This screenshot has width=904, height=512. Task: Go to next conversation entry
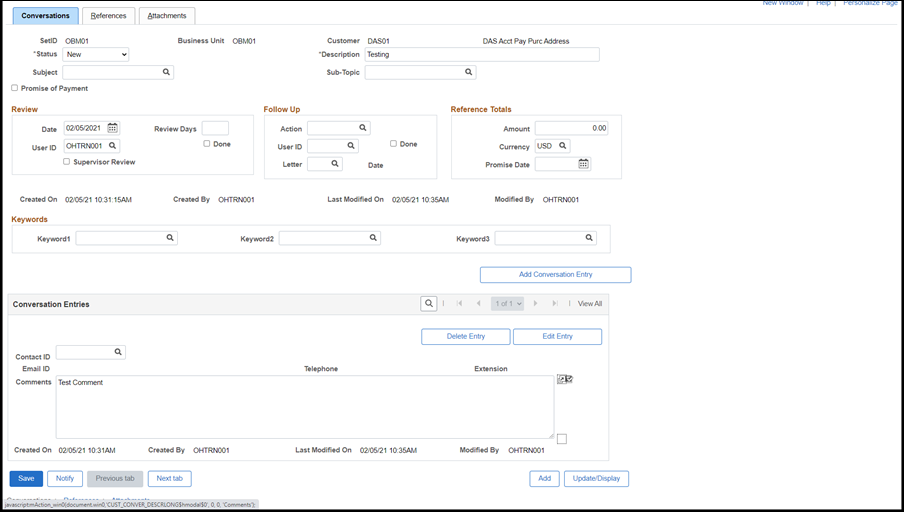(535, 303)
